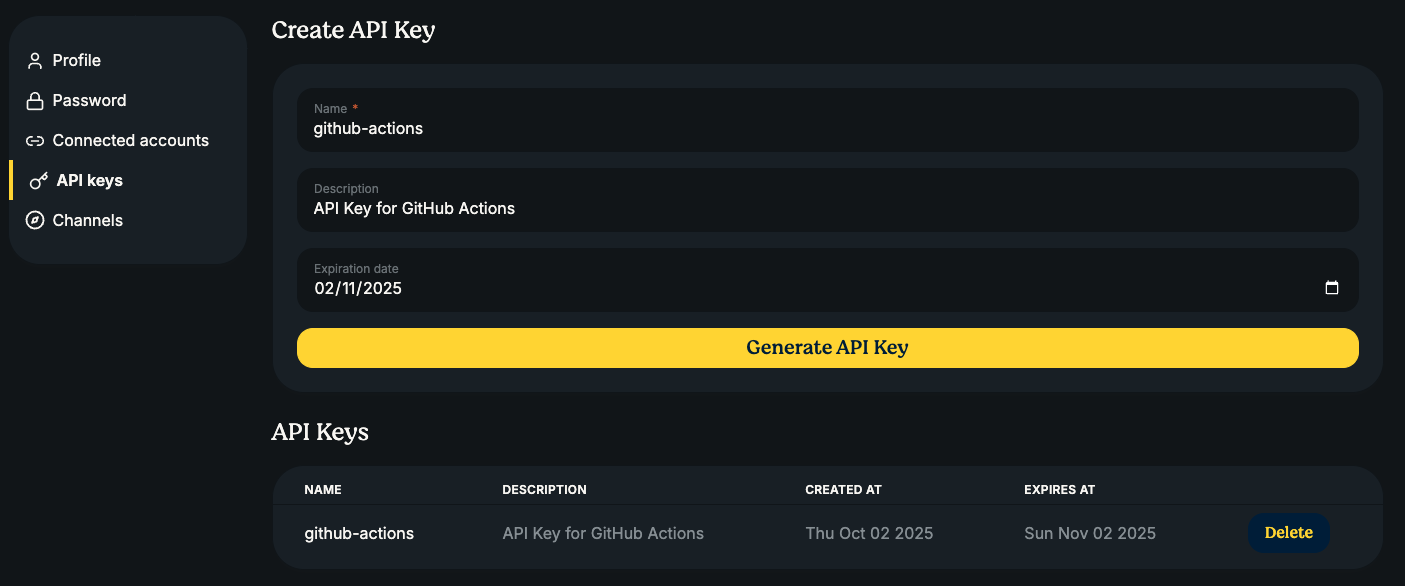
Task: Select the API keys menu item
Action: click(90, 181)
